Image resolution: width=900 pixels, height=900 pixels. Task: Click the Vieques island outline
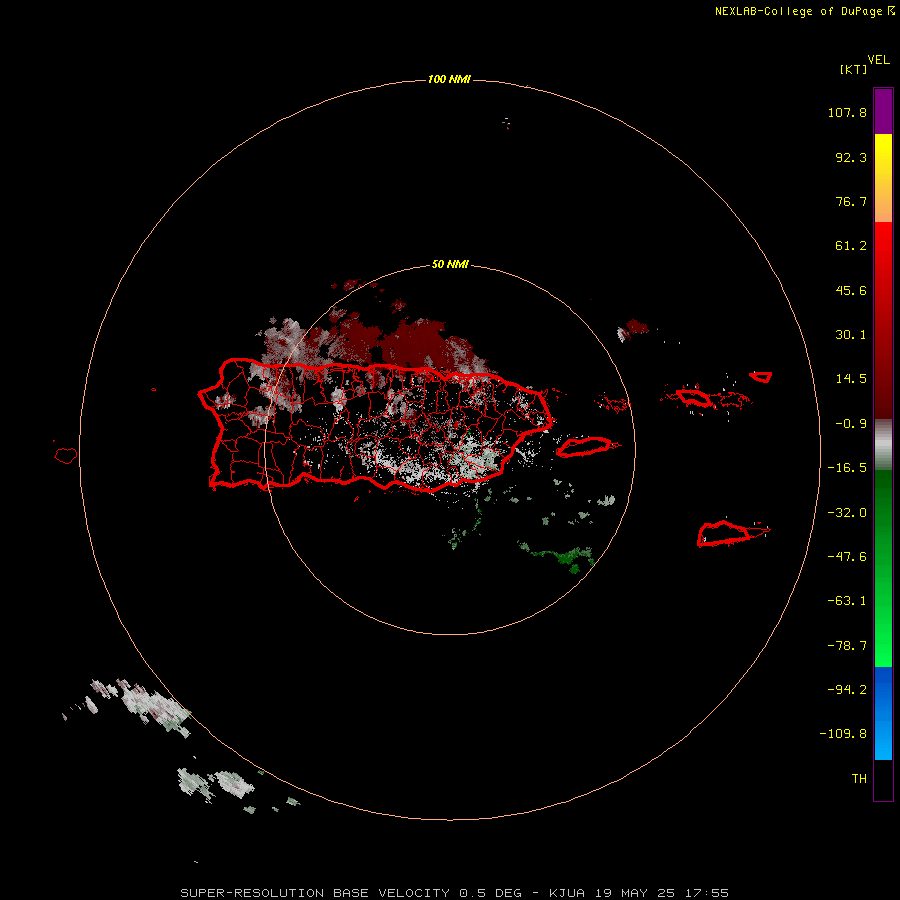coord(585,446)
